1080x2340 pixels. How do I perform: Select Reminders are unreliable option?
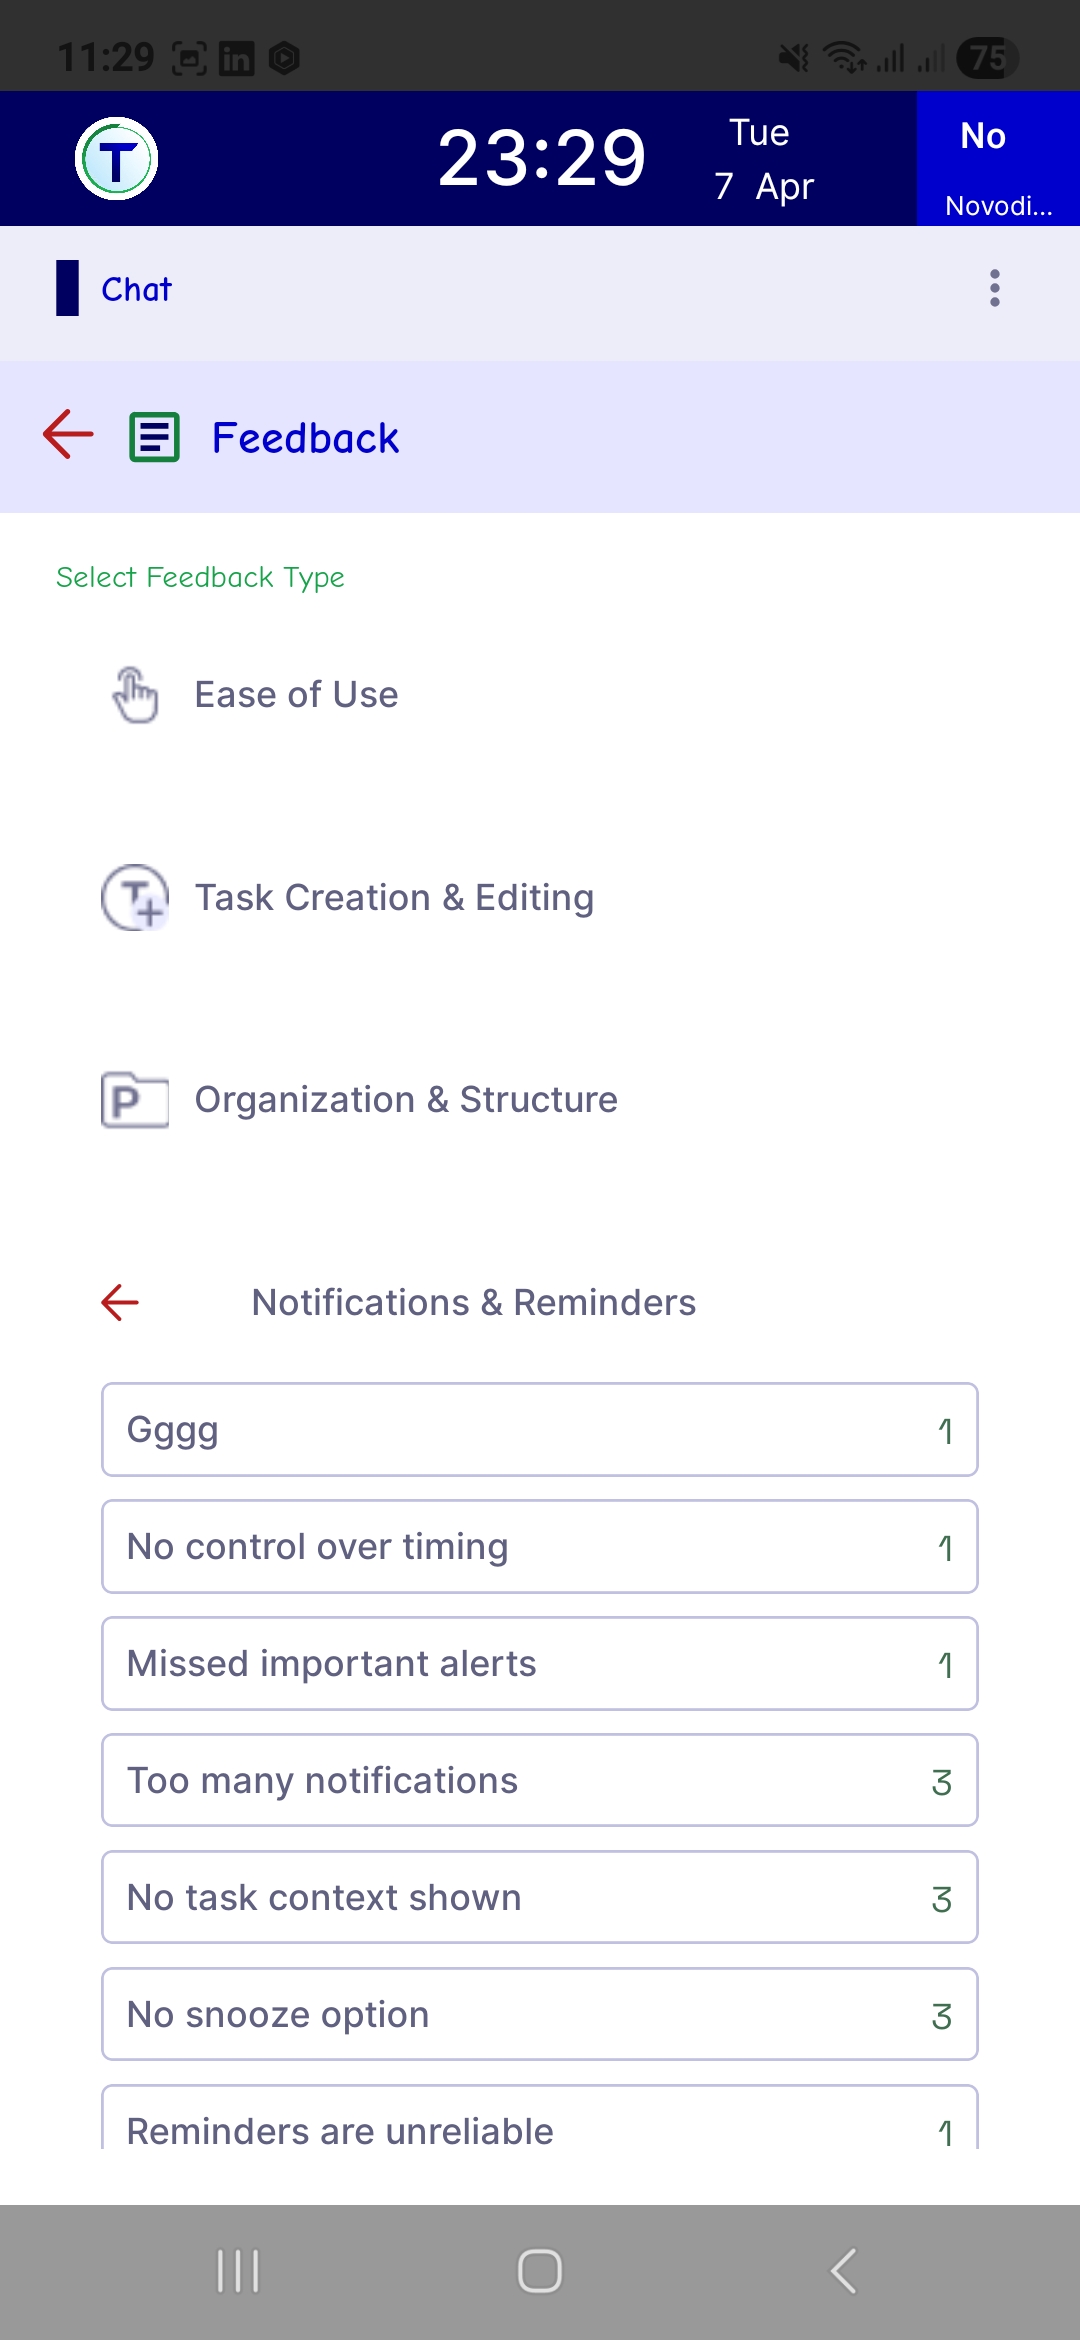[x=539, y=2125]
